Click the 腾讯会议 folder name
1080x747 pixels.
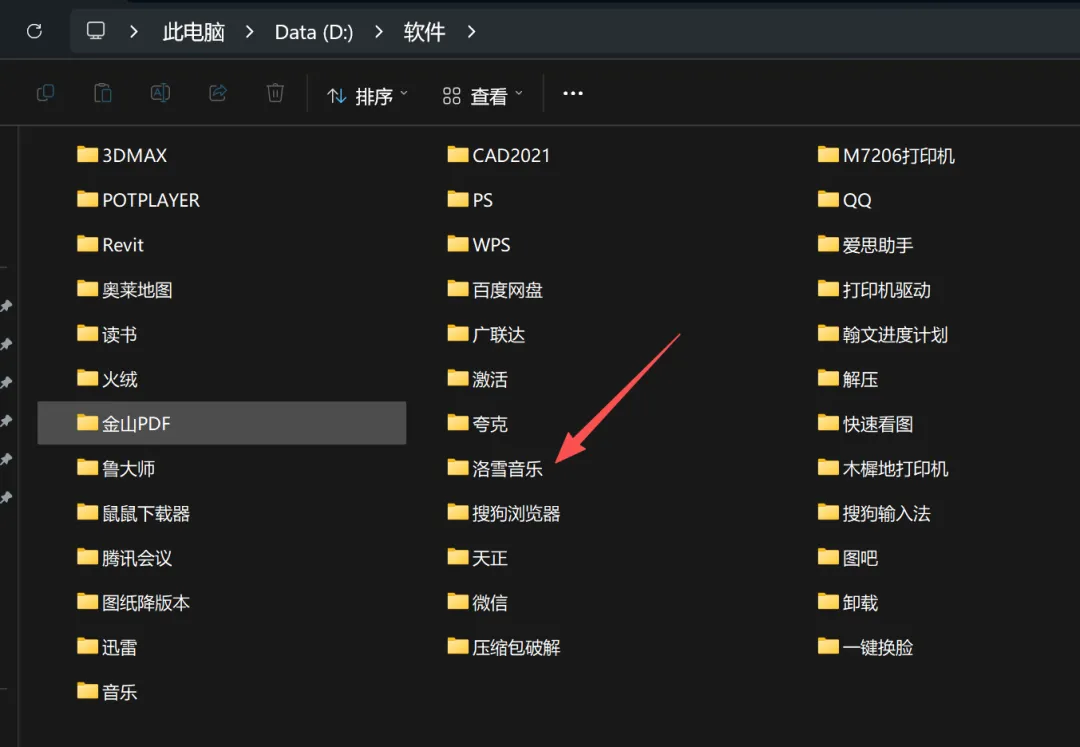(x=137, y=558)
